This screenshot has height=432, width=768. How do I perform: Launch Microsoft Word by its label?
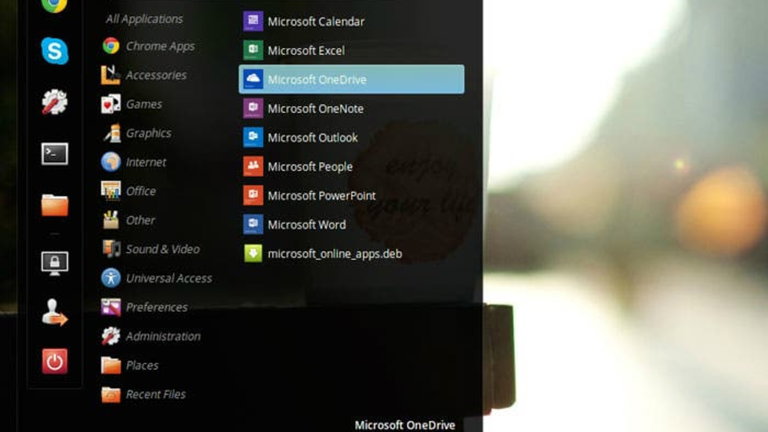coord(307,224)
